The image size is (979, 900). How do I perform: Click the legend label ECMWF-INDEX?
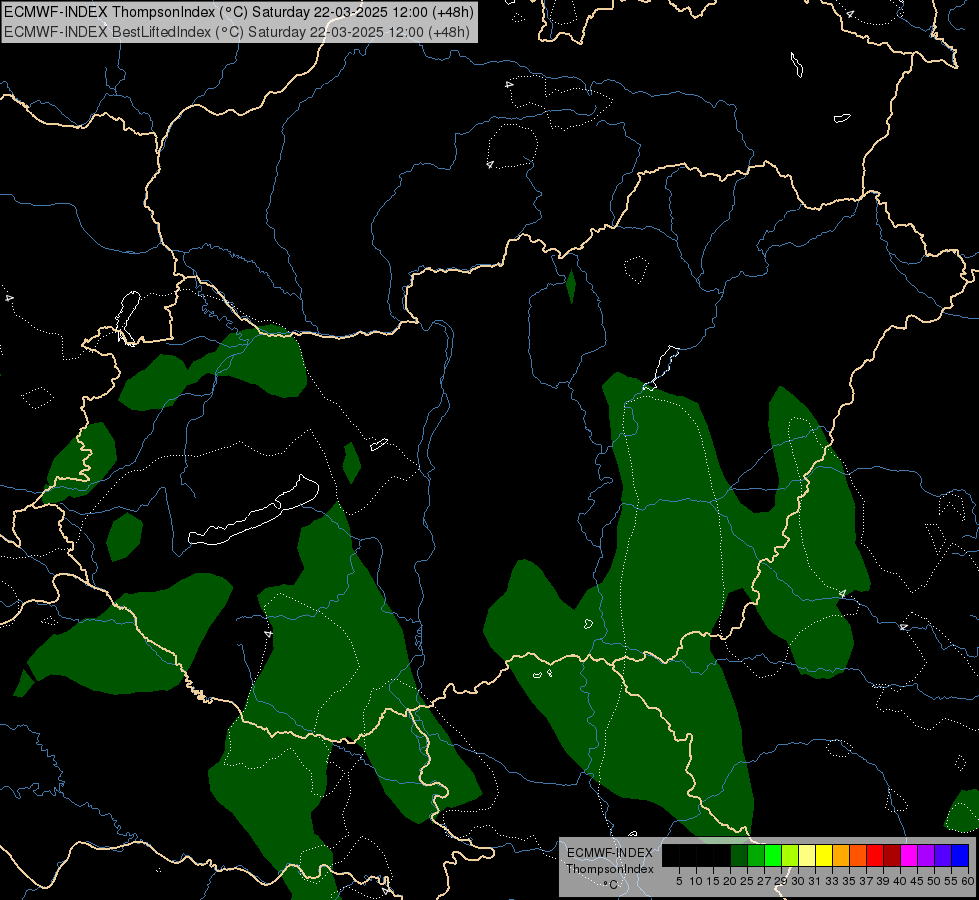point(610,853)
